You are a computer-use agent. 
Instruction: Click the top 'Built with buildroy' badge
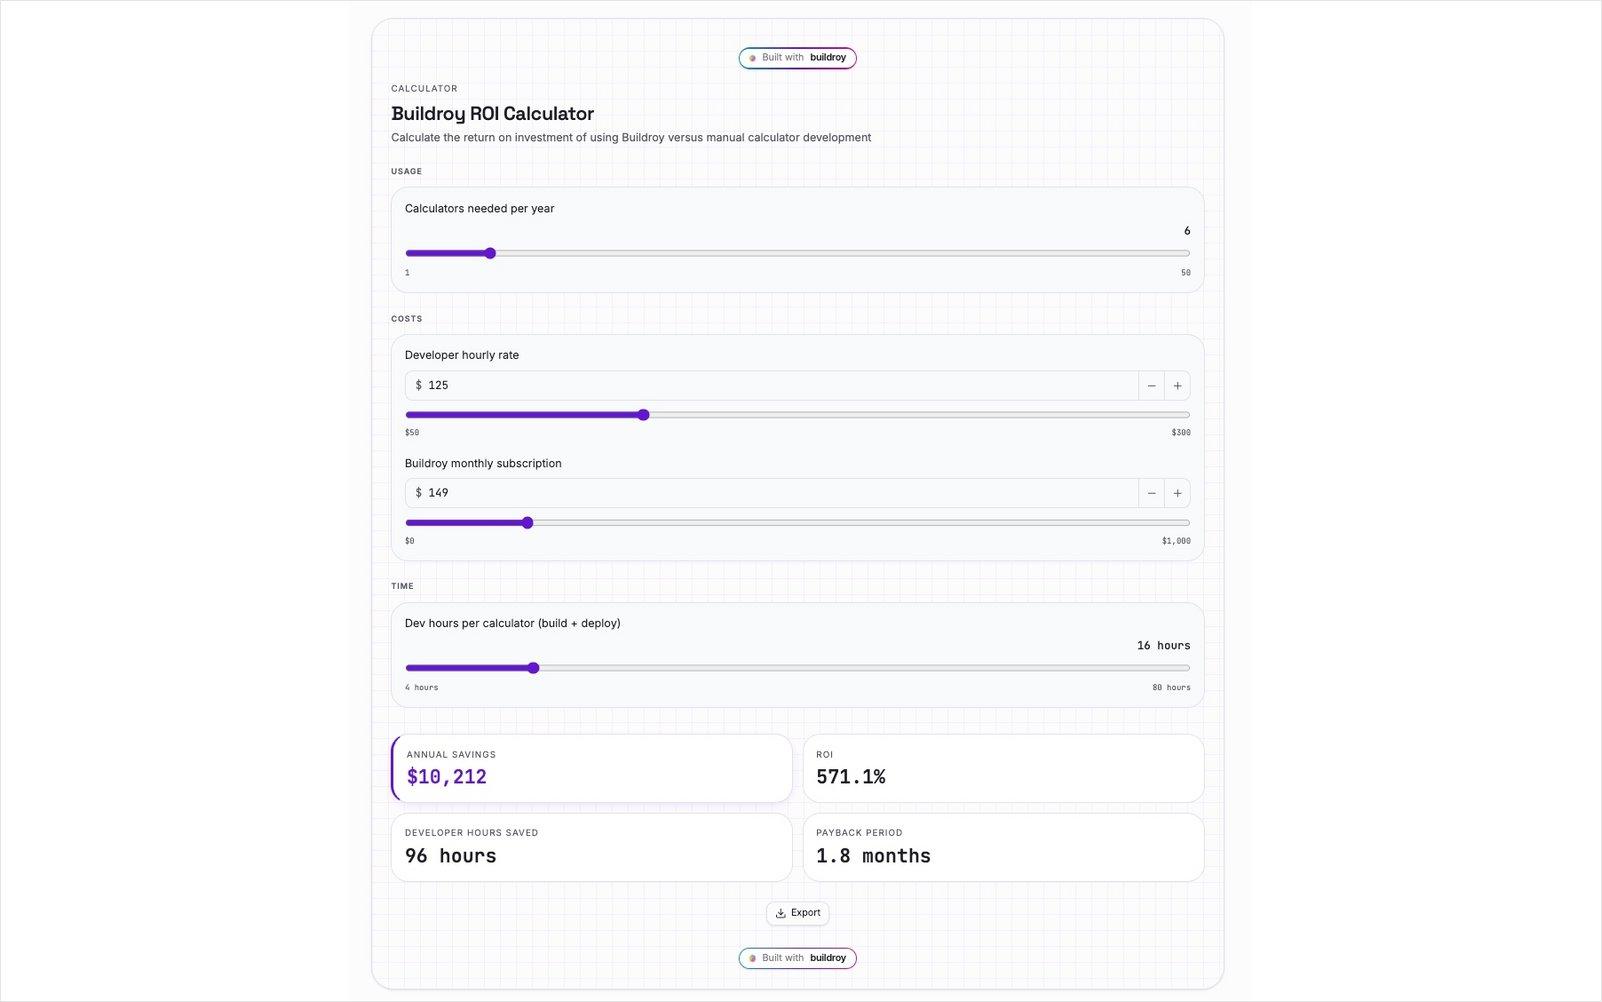(797, 58)
